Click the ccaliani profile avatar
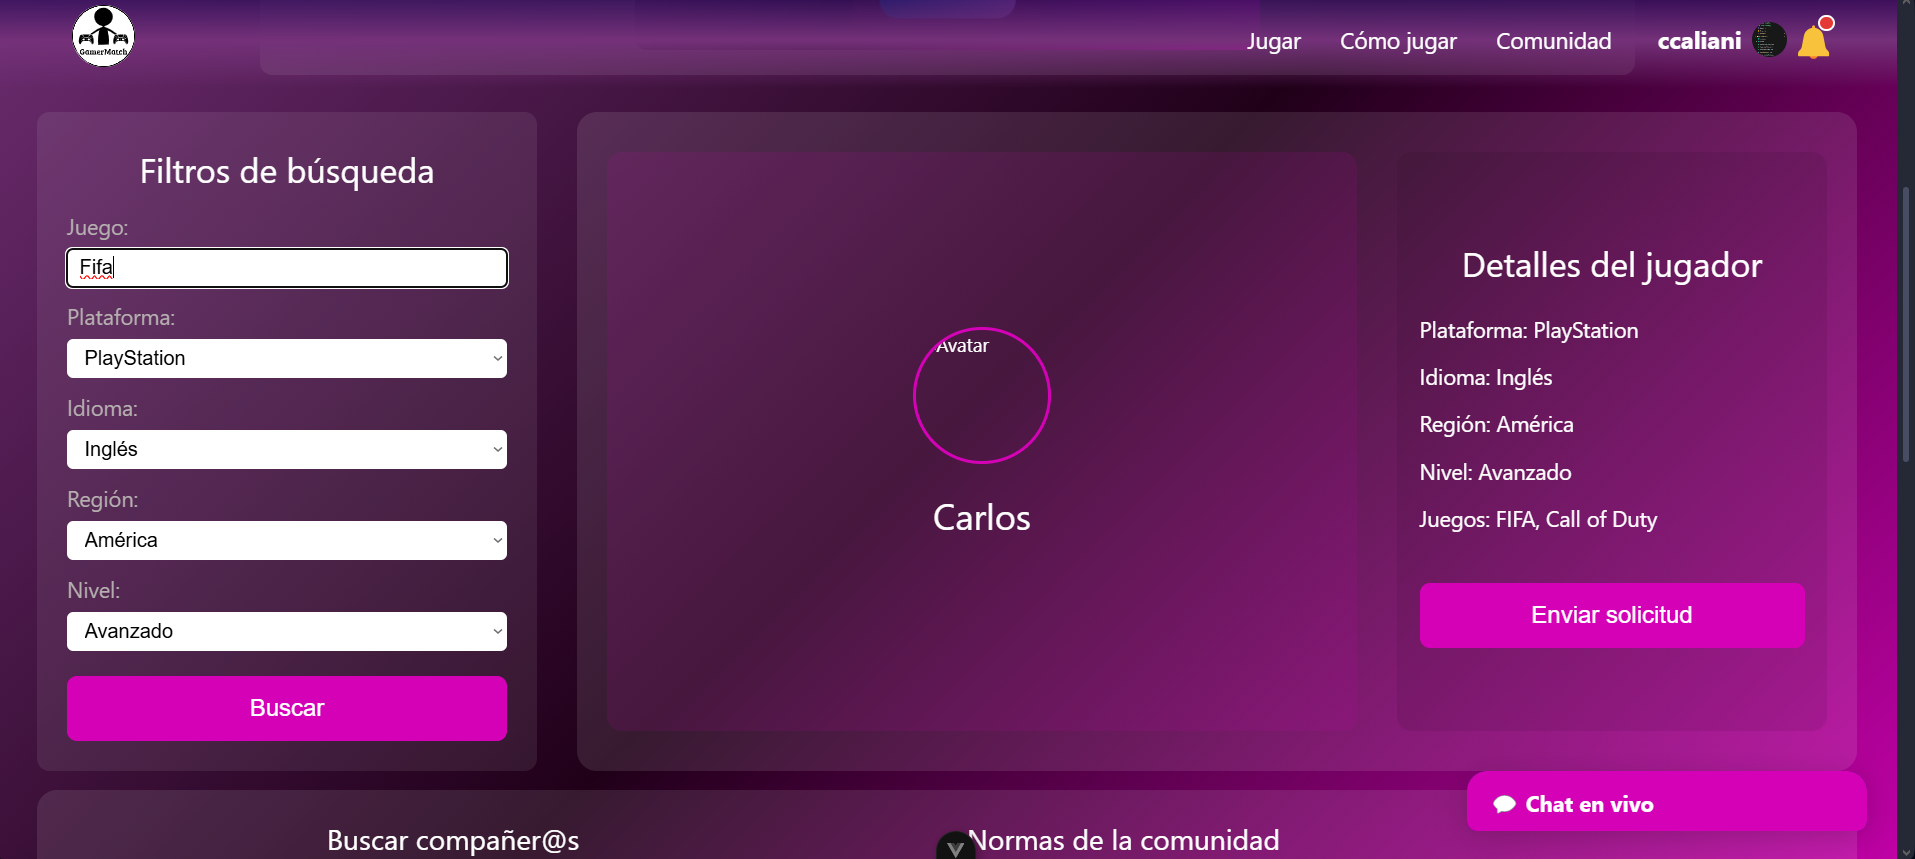1915x859 pixels. (1768, 40)
